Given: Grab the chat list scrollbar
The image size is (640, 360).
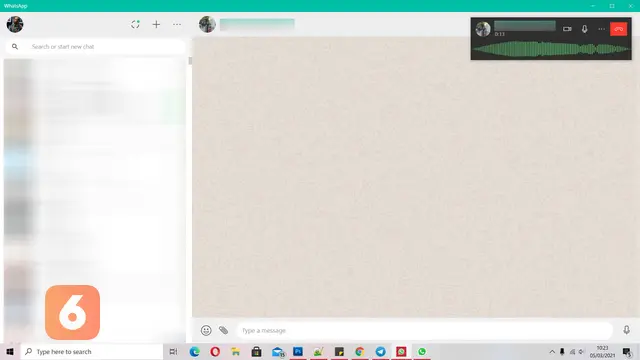Looking at the screenshot, I should click(x=190, y=61).
